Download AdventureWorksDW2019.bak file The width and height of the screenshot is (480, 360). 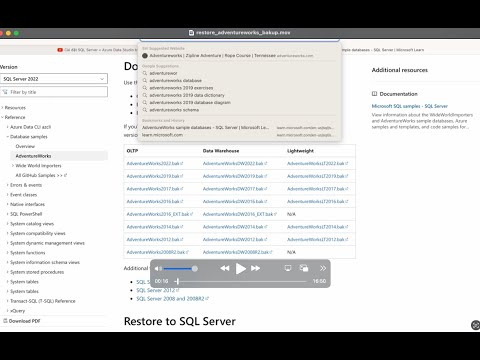pyautogui.click(x=235, y=176)
